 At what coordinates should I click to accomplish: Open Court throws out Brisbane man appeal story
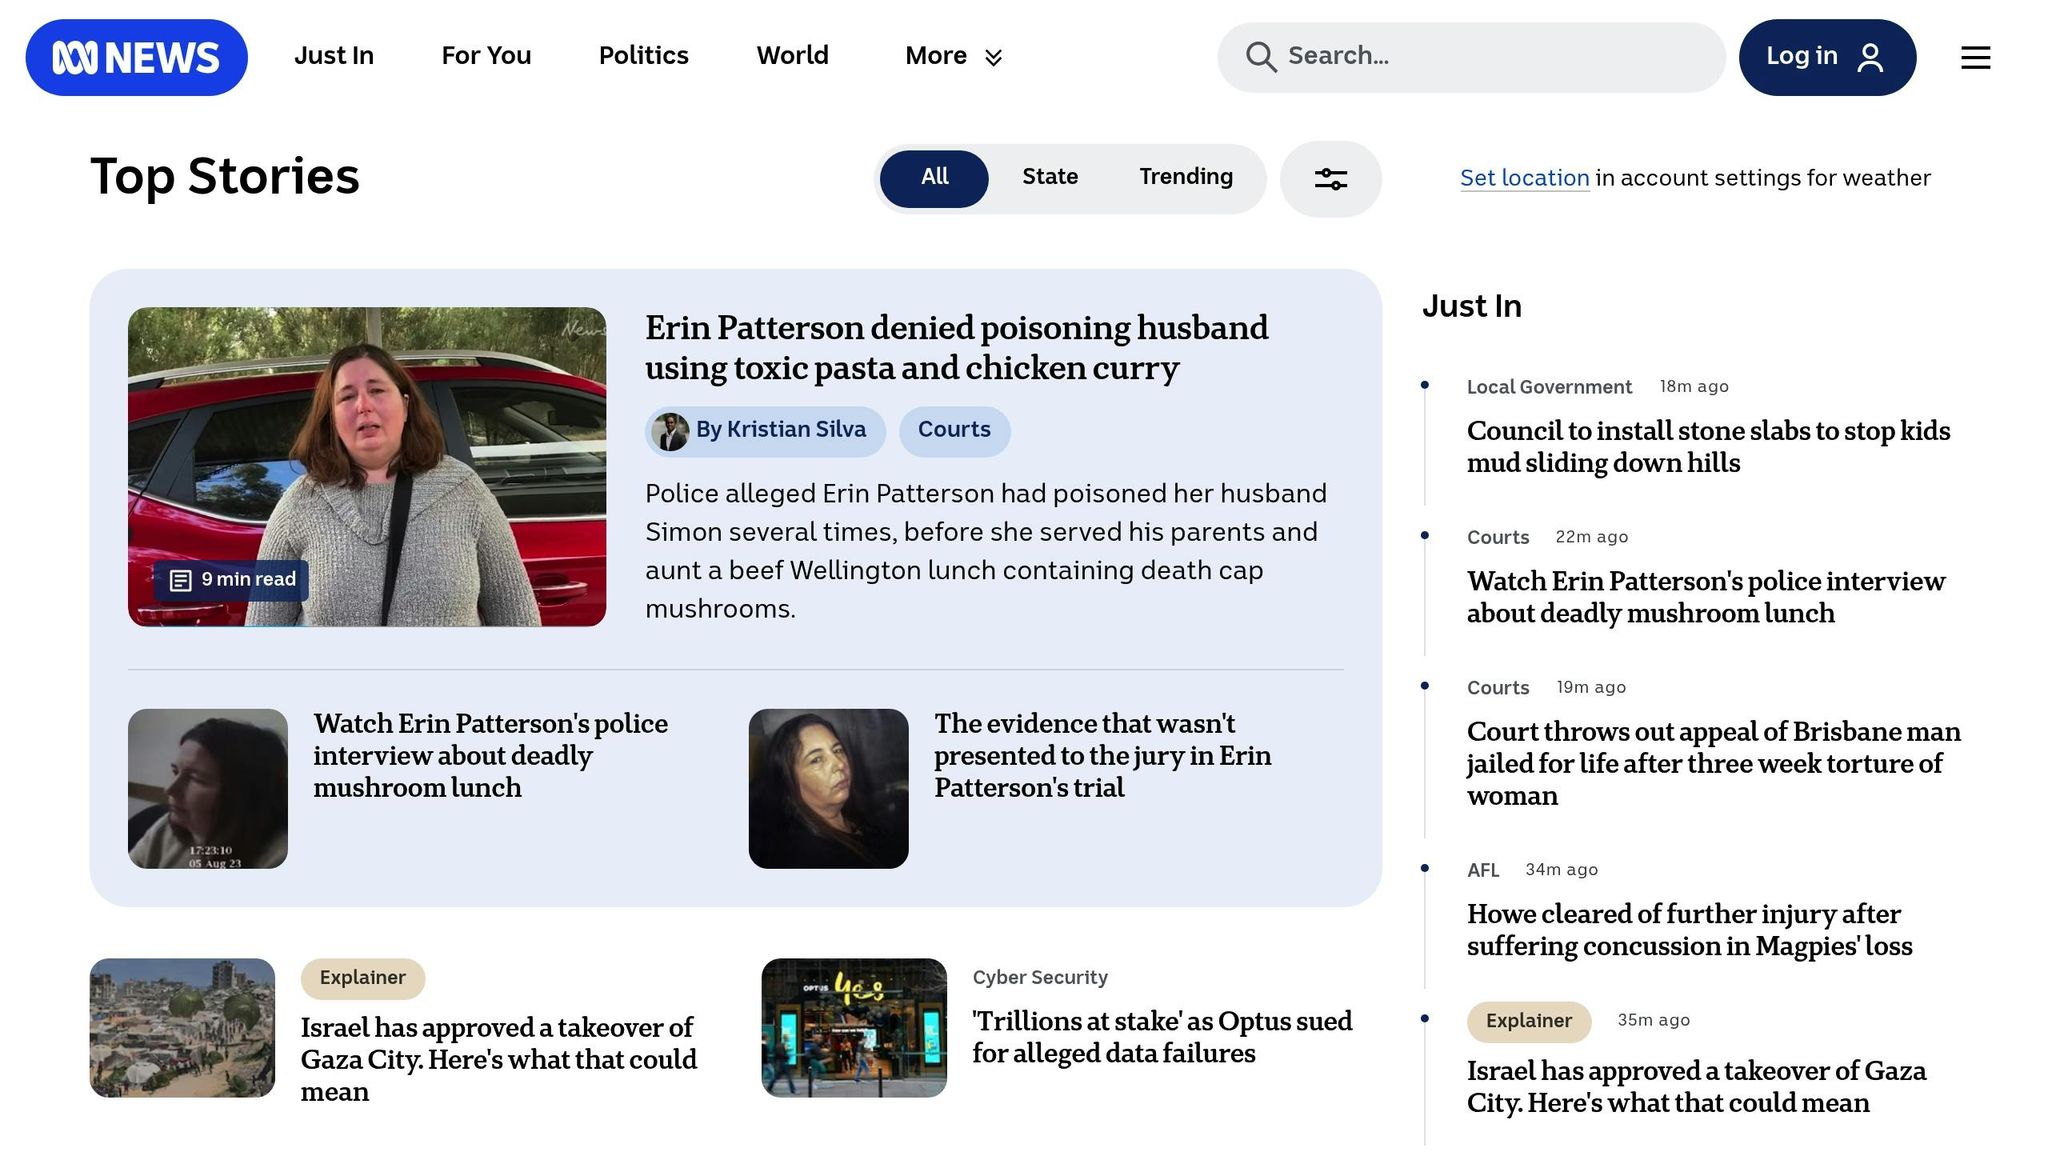pyautogui.click(x=1714, y=764)
